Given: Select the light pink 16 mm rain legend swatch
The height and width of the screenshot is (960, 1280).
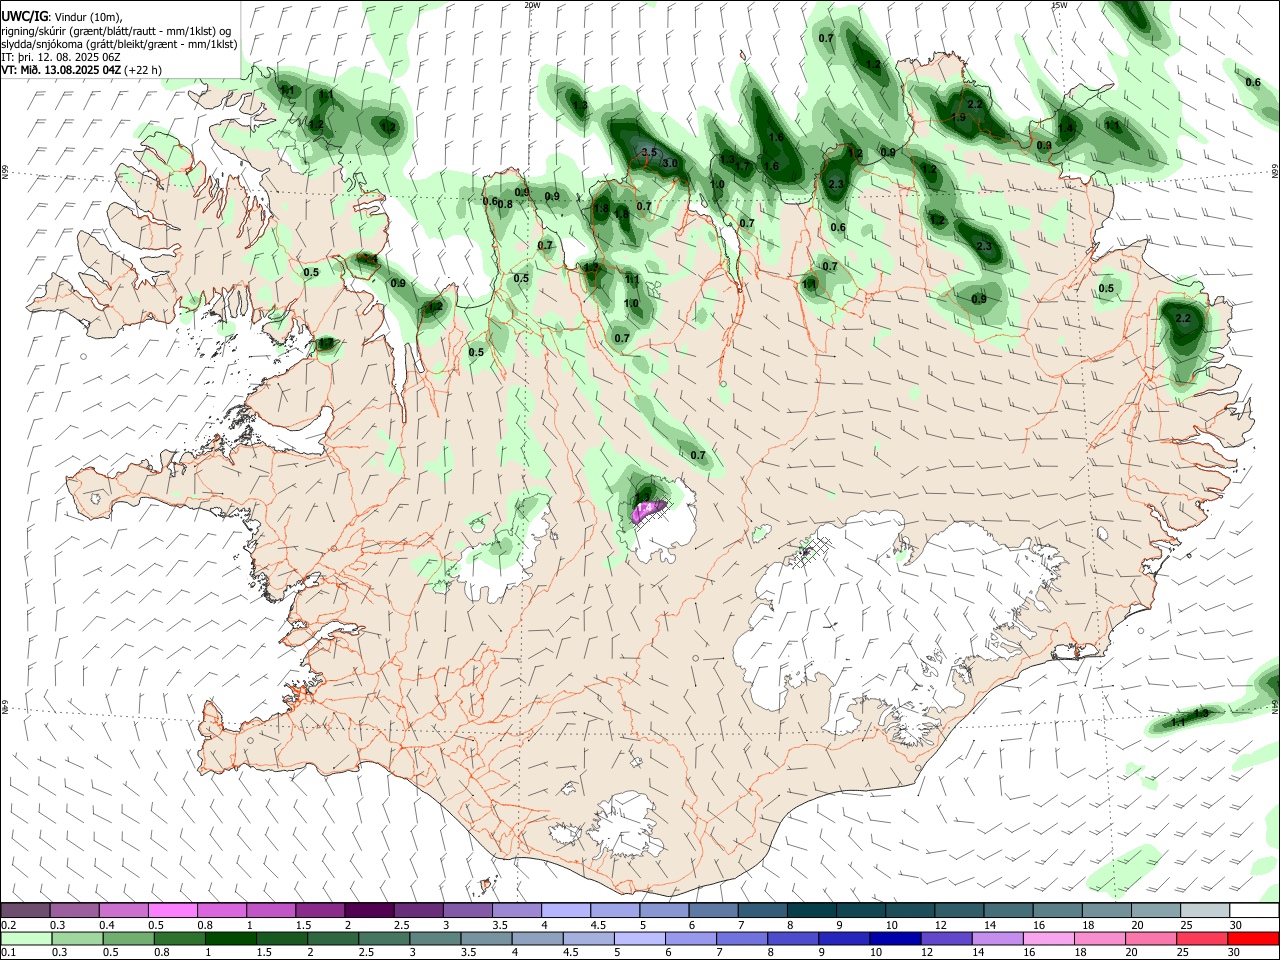Looking at the screenshot, I should click(x=1049, y=938).
